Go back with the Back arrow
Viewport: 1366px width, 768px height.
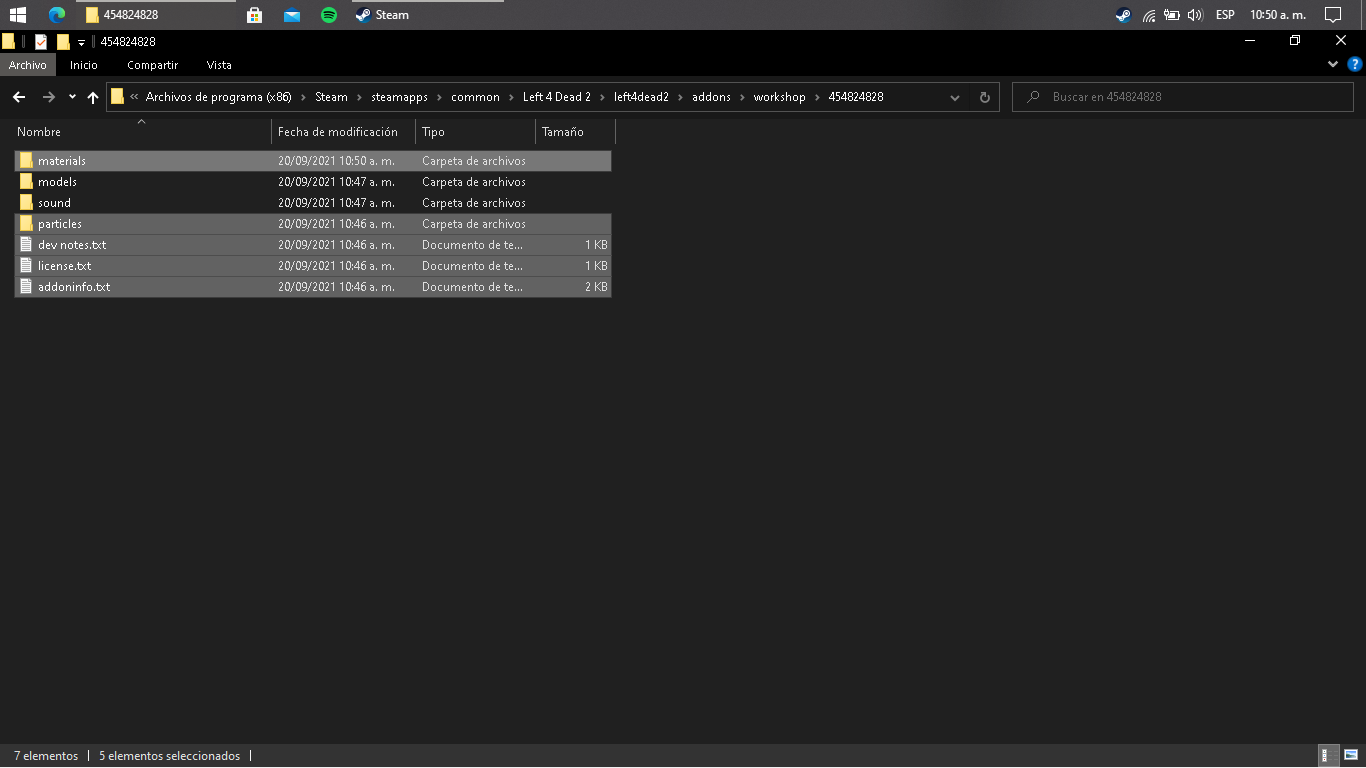click(19, 97)
